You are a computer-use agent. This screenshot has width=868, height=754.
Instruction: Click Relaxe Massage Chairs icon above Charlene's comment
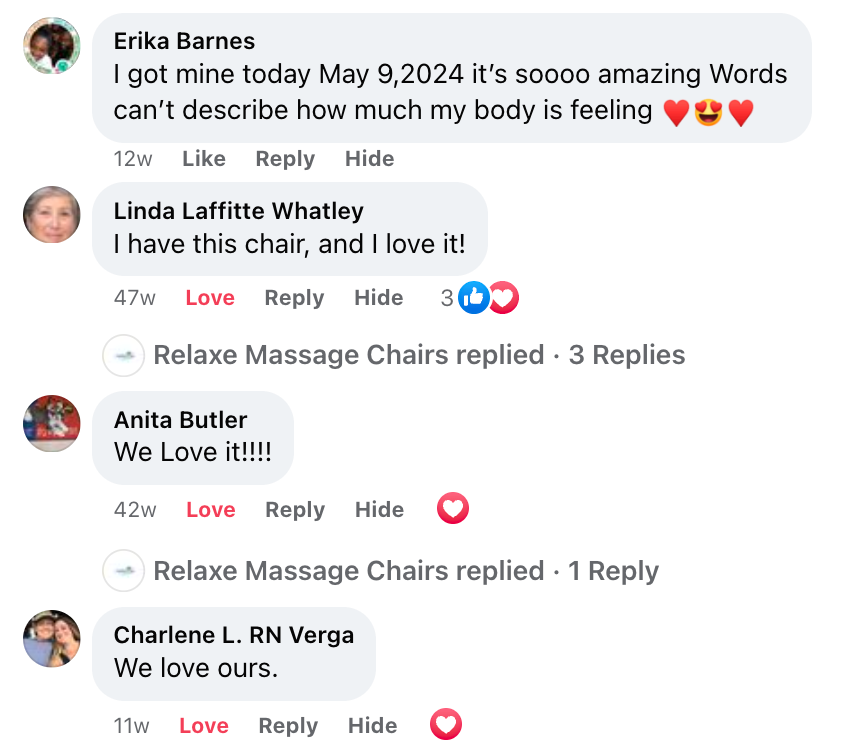click(x=124, y=571)
